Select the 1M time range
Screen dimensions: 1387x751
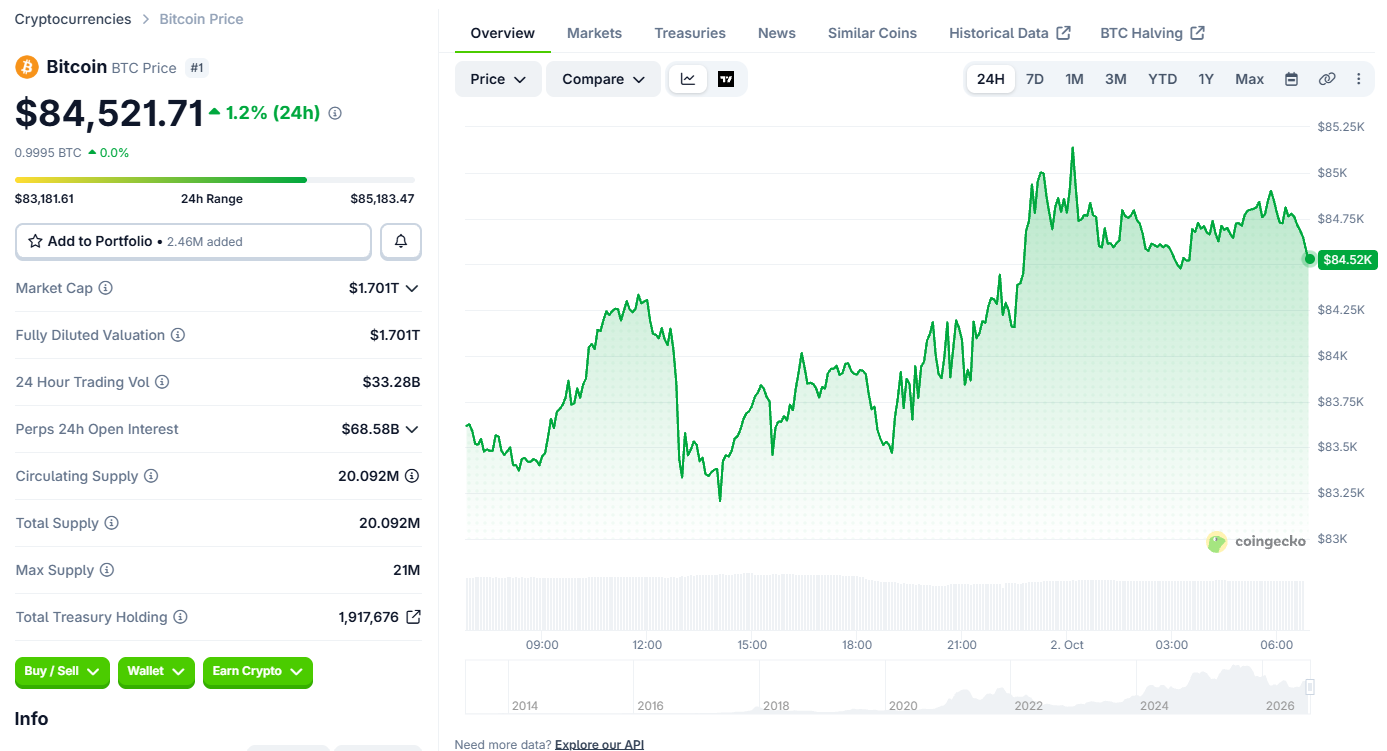pos(1074,79)
